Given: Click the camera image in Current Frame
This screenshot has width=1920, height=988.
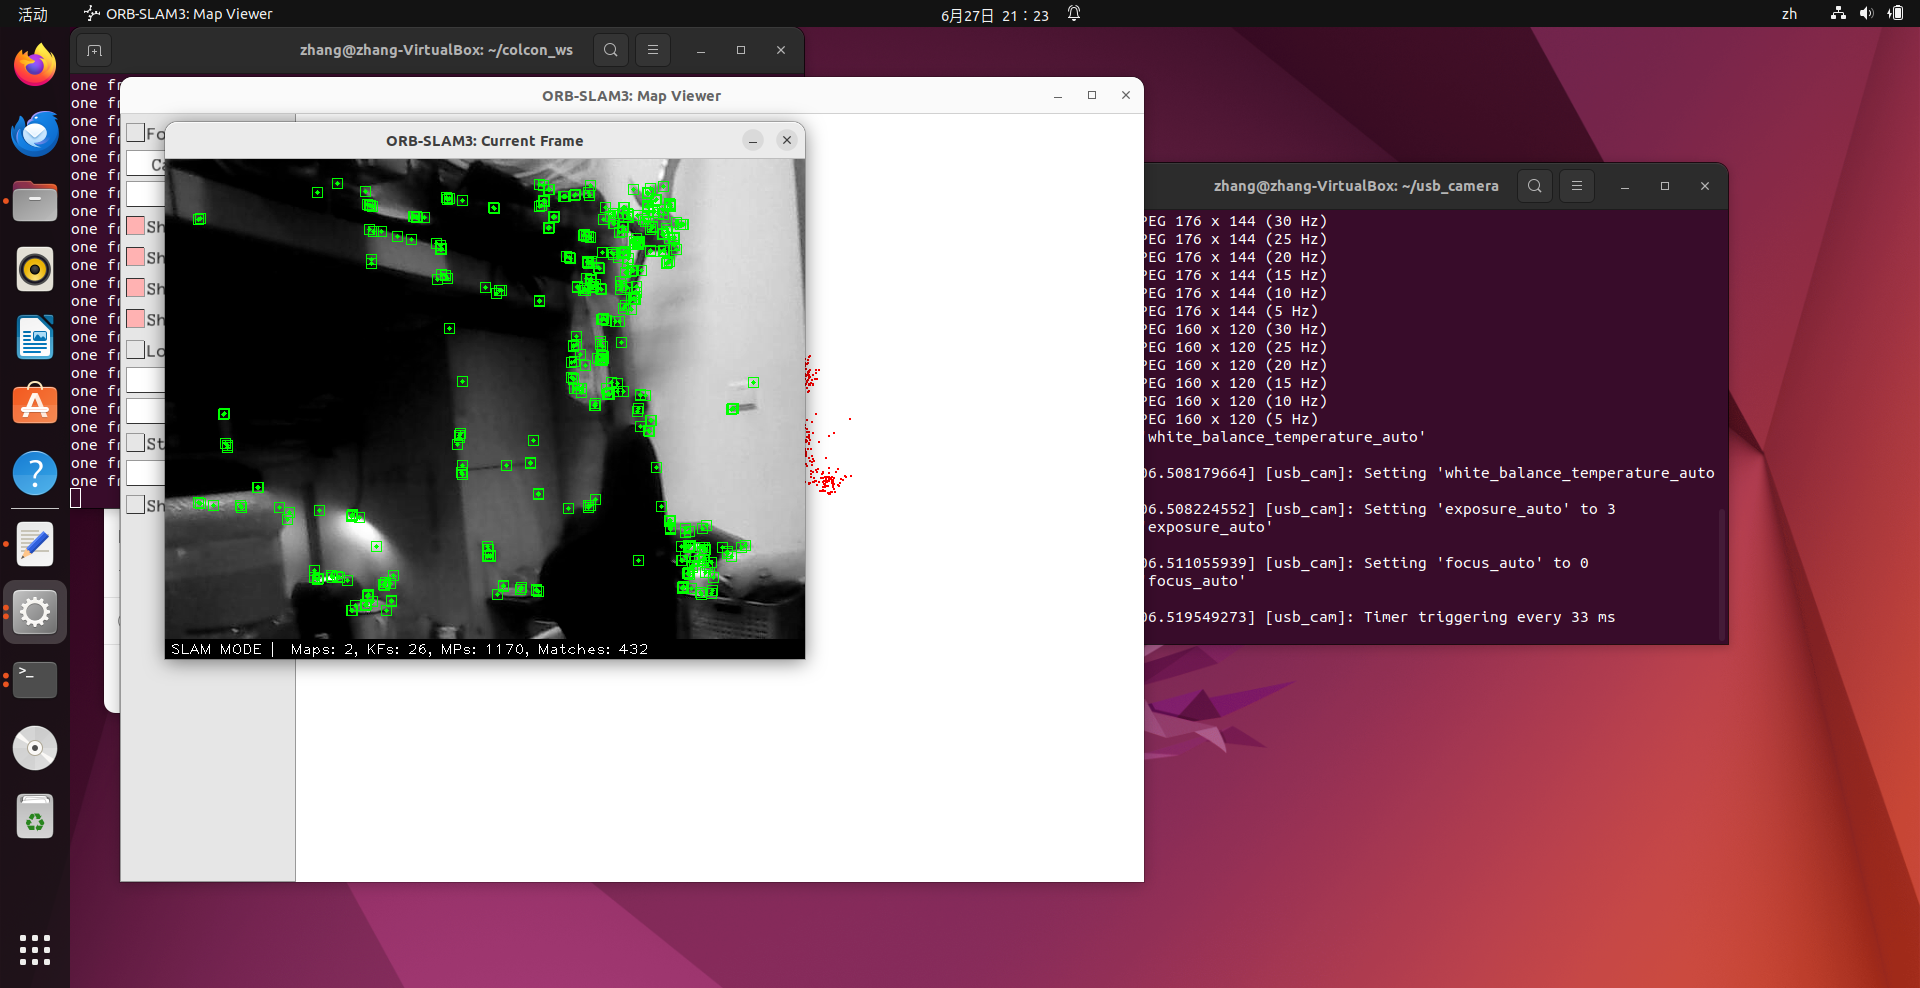Looking at the screenshot, I should click(x=485, y=398).
